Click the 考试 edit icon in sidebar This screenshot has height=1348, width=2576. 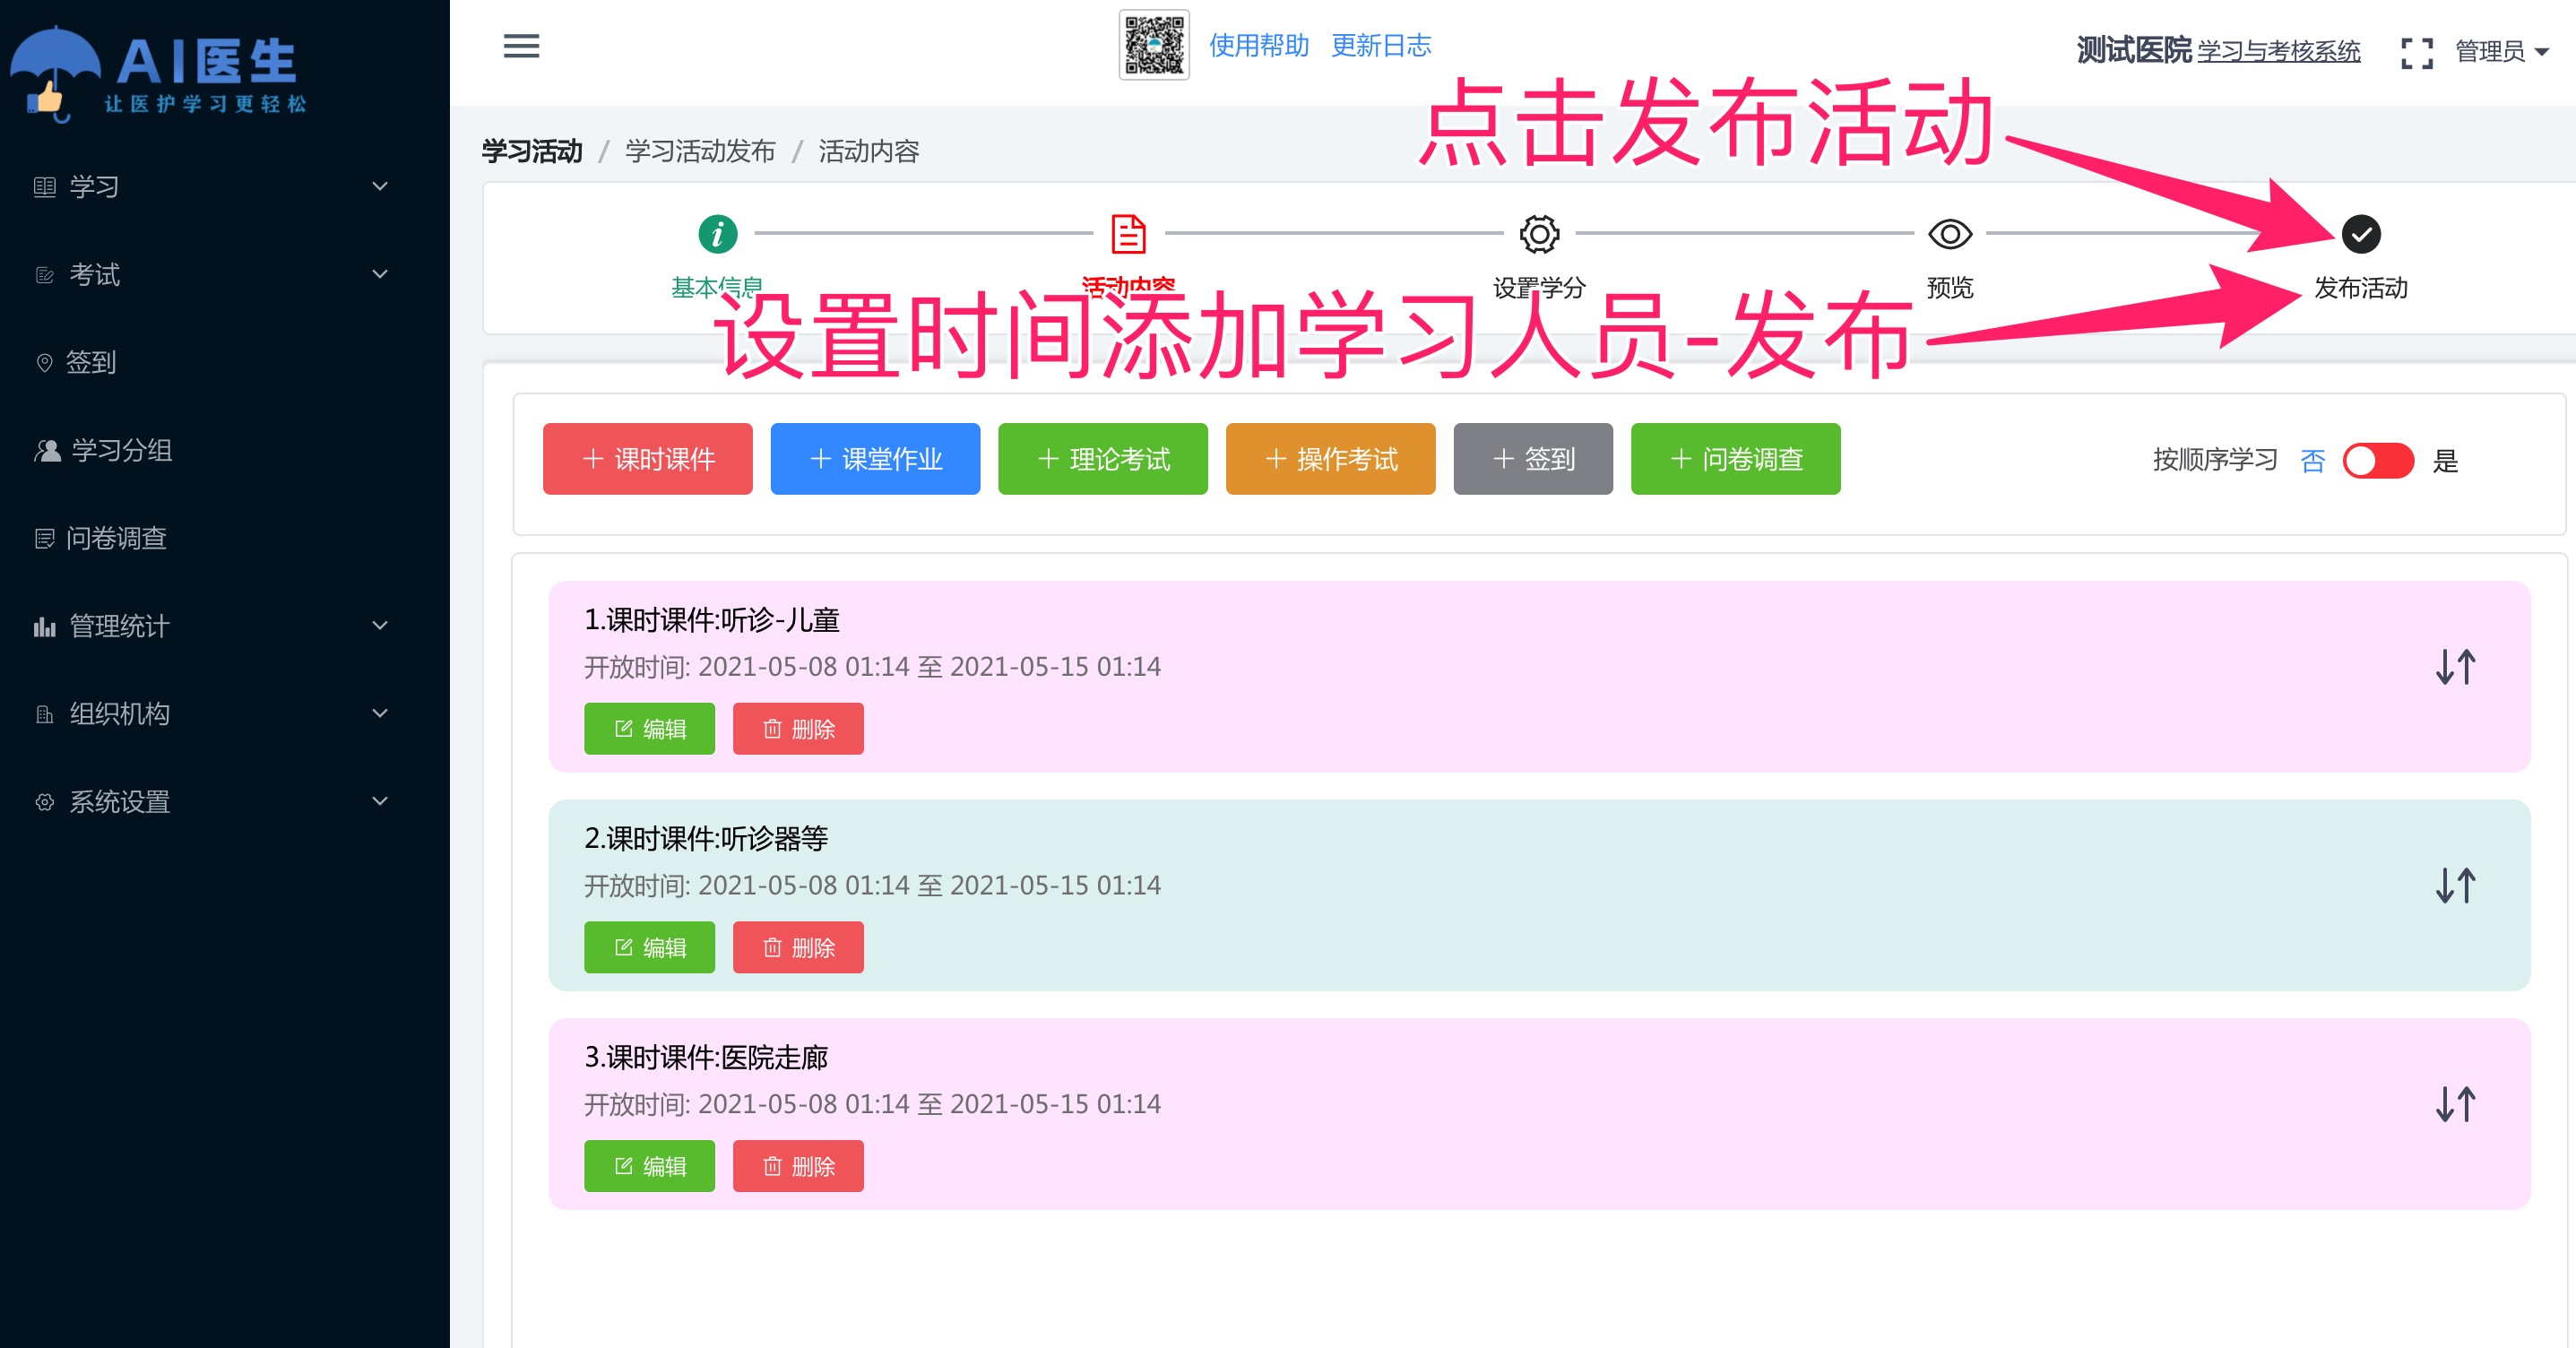pyautogui.click(x=44, y=275)
